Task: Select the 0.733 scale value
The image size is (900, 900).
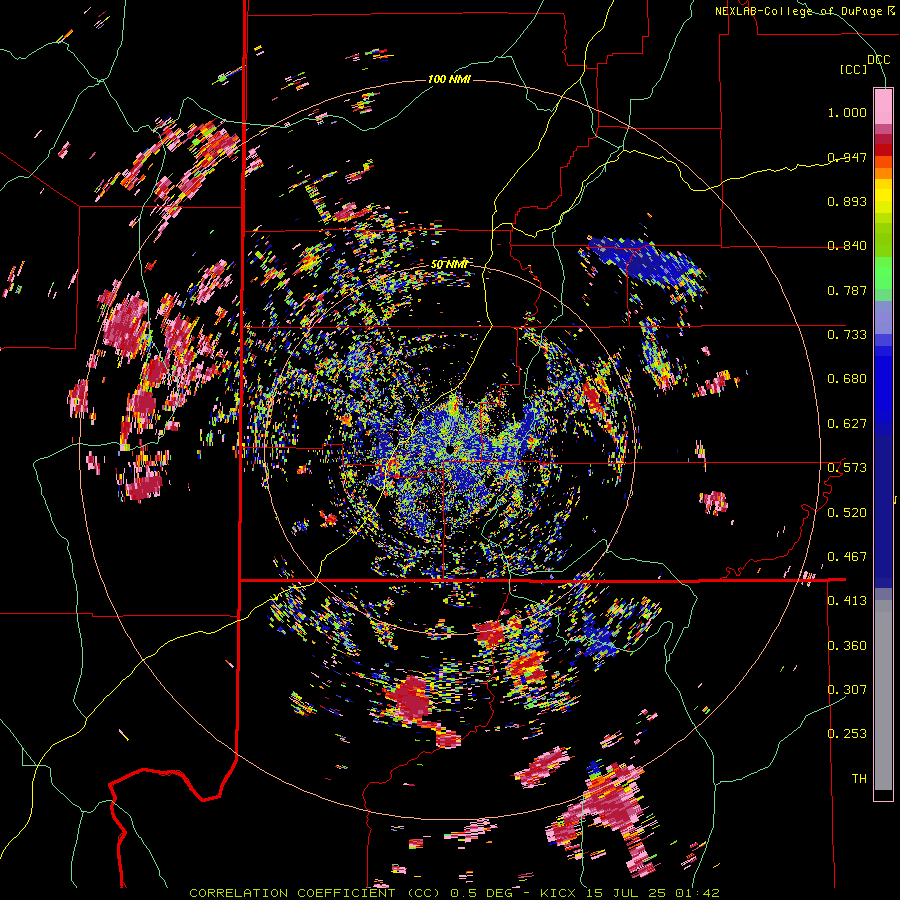Action: tap(847, 334)
